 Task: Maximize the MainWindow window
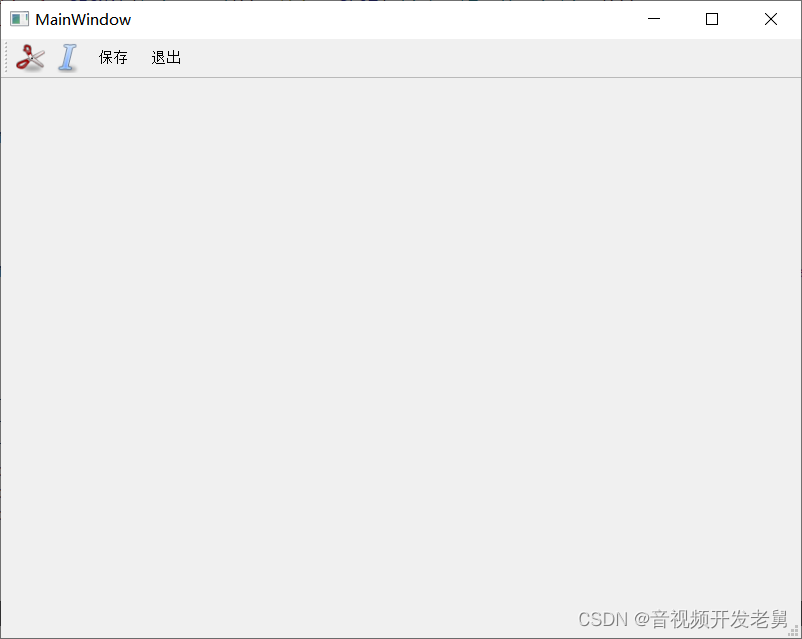[x=712, y=19]
